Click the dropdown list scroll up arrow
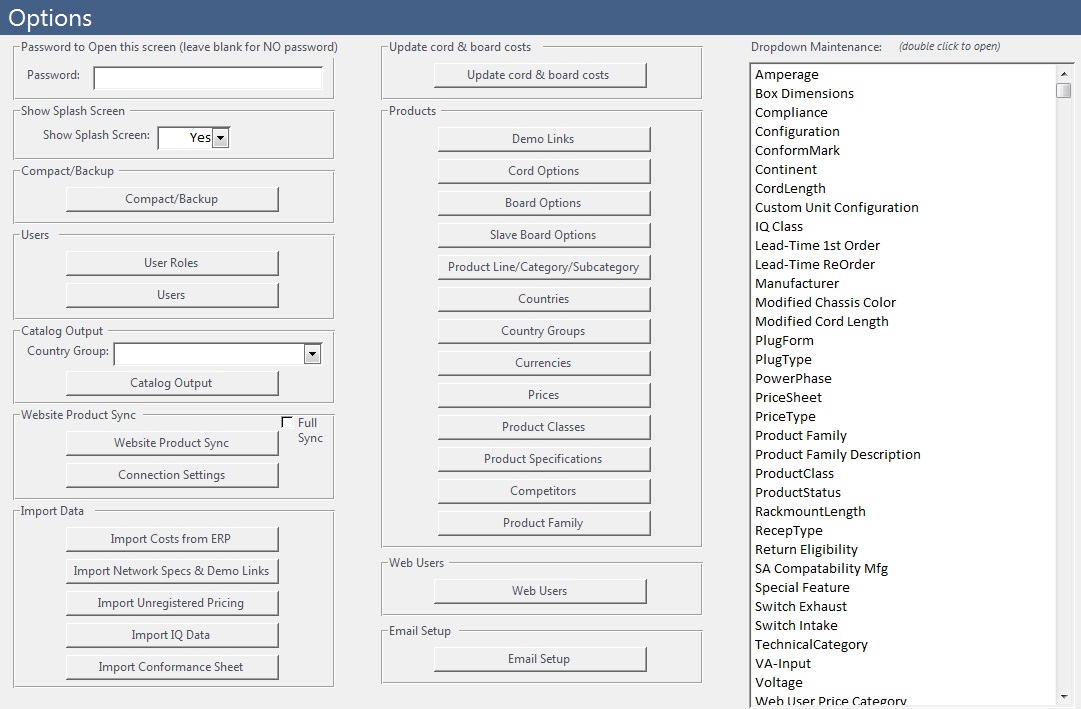The width and height of the screenshot is (1081, 709). click(1064, 73)
